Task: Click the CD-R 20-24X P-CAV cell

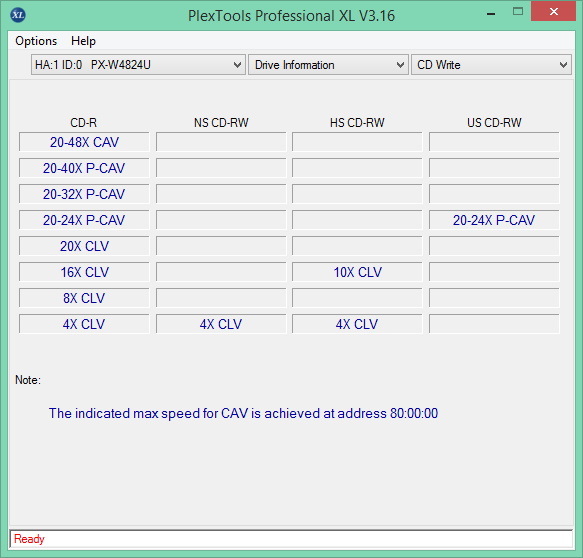Action: (84, 220)
